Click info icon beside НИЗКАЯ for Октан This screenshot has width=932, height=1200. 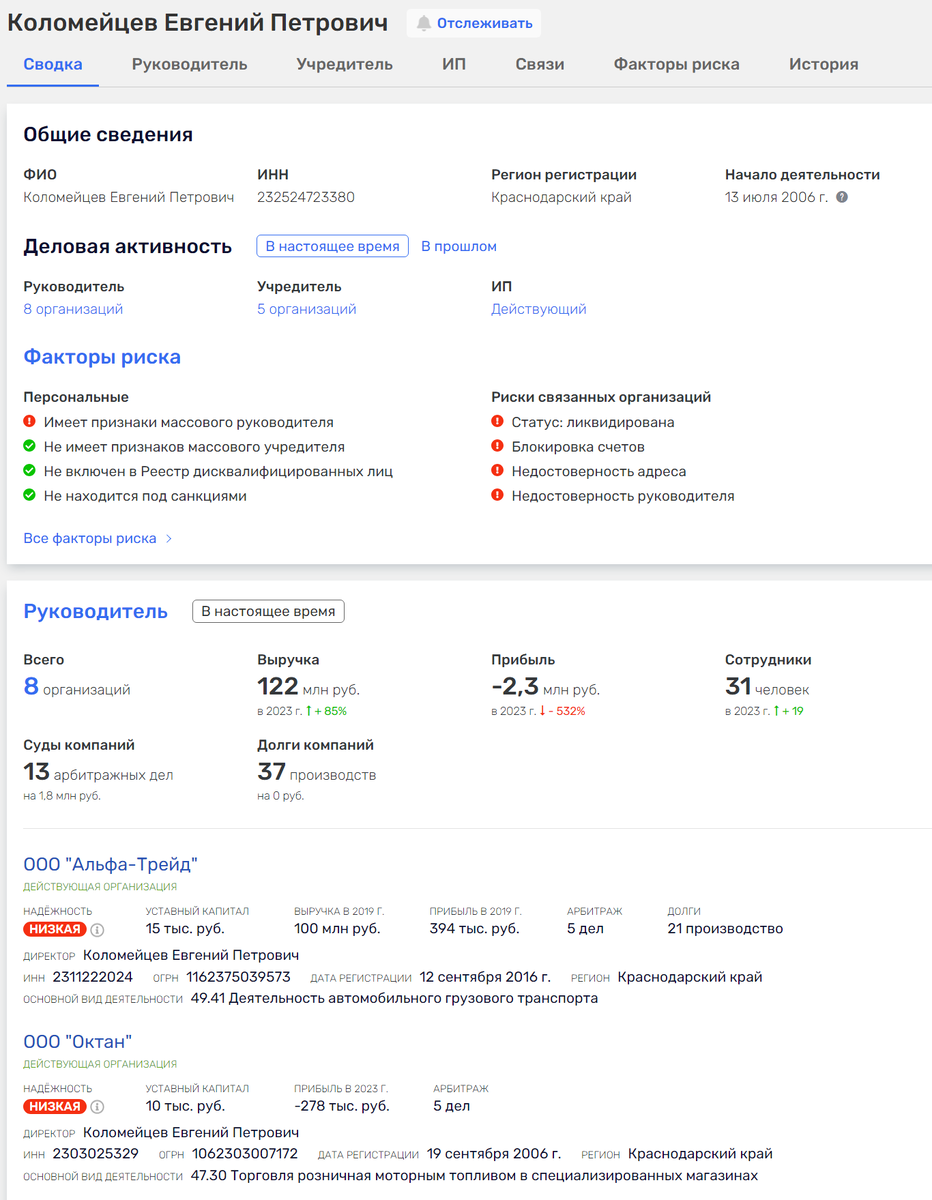[x=97, y=1106]
